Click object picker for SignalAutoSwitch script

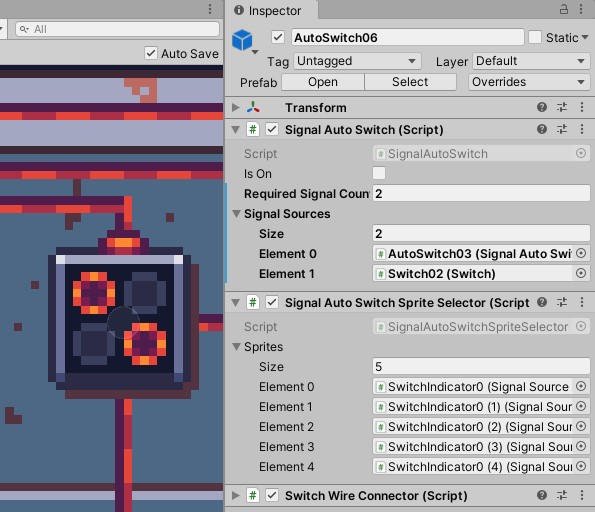pyautogui.click(x=581, y=153)
